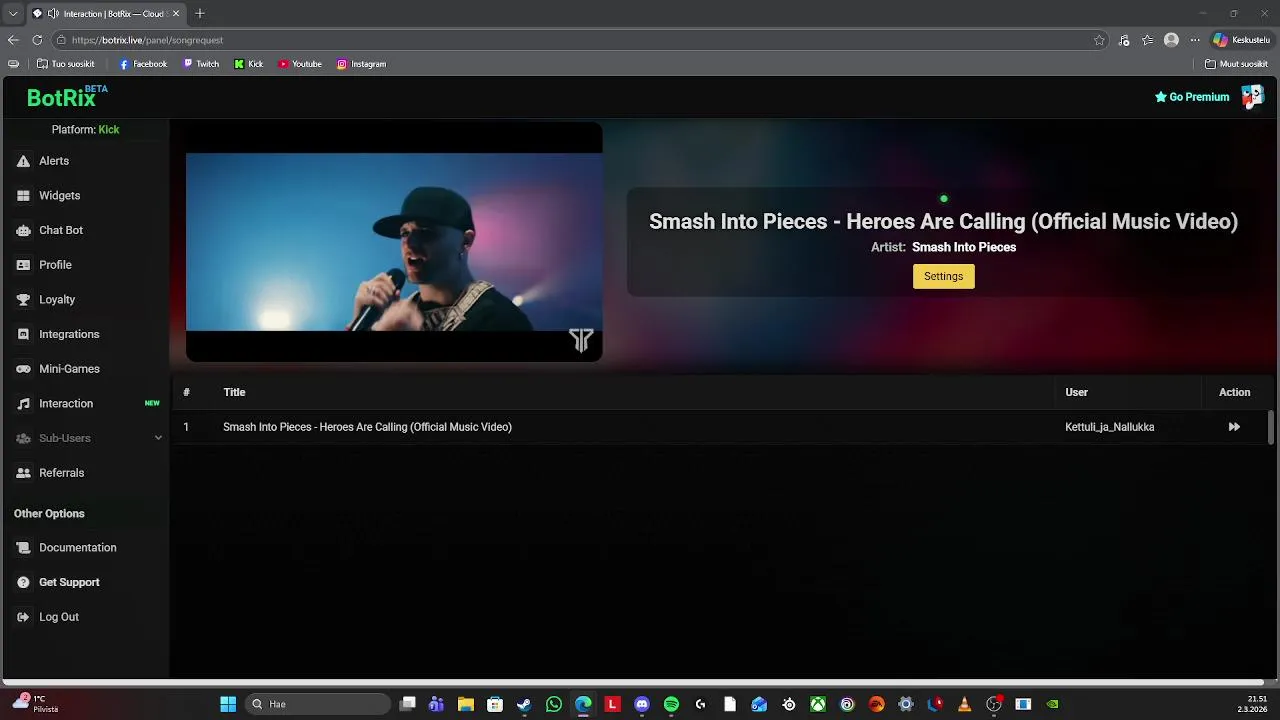Click the taskbar search box

318,704
